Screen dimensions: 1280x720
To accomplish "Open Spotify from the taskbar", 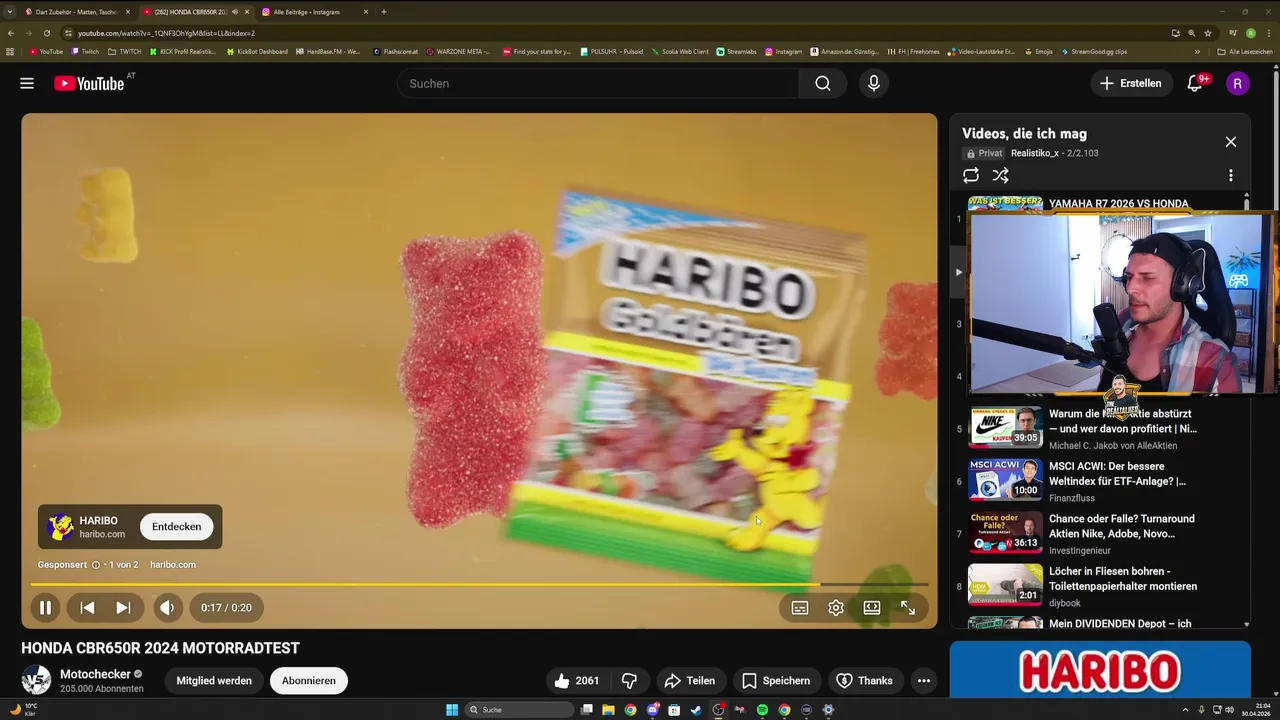I will coord(762,710).
